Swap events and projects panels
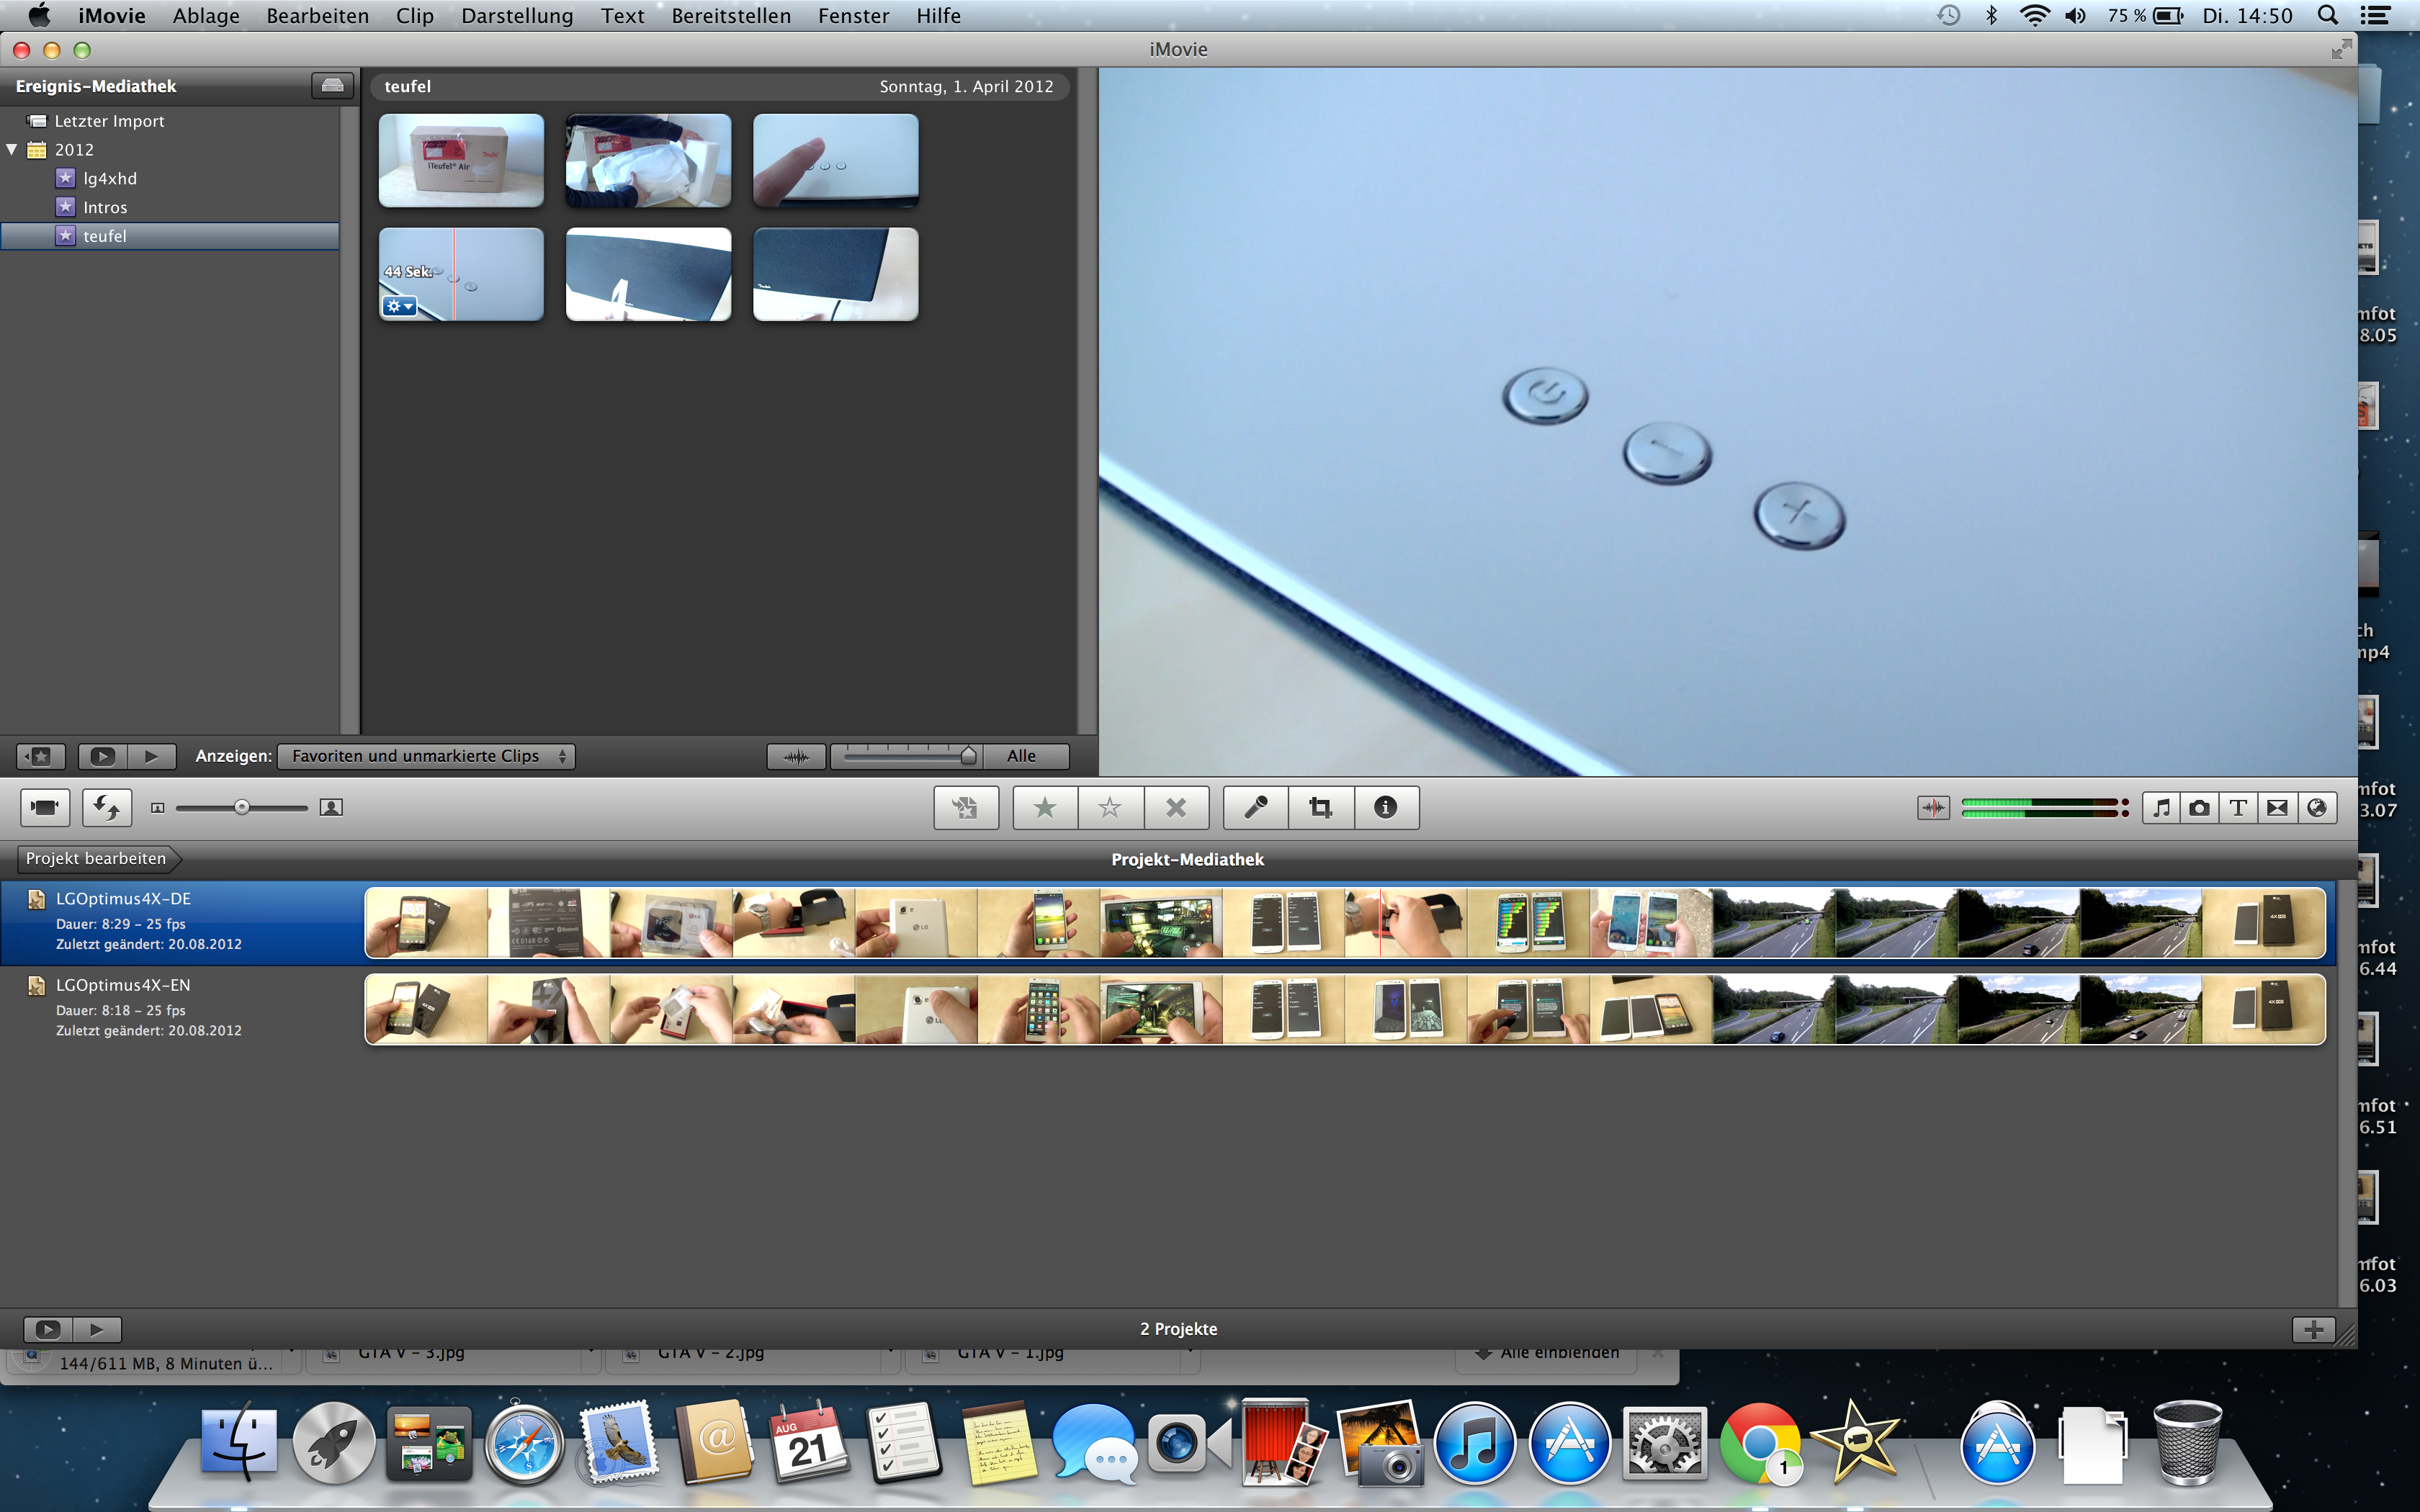This screenshot has width=2420, height=1512. [x=107, y=807]
